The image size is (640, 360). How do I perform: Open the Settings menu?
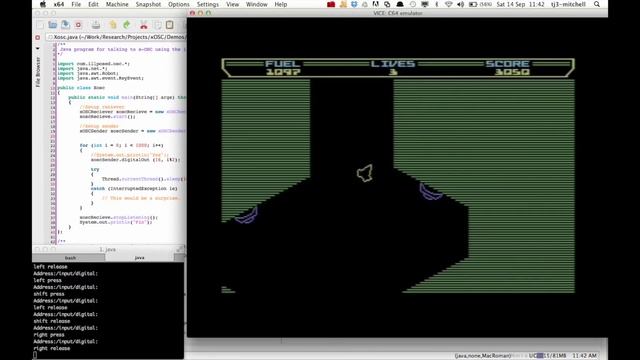pyautogui.click(x=208, y=4)
